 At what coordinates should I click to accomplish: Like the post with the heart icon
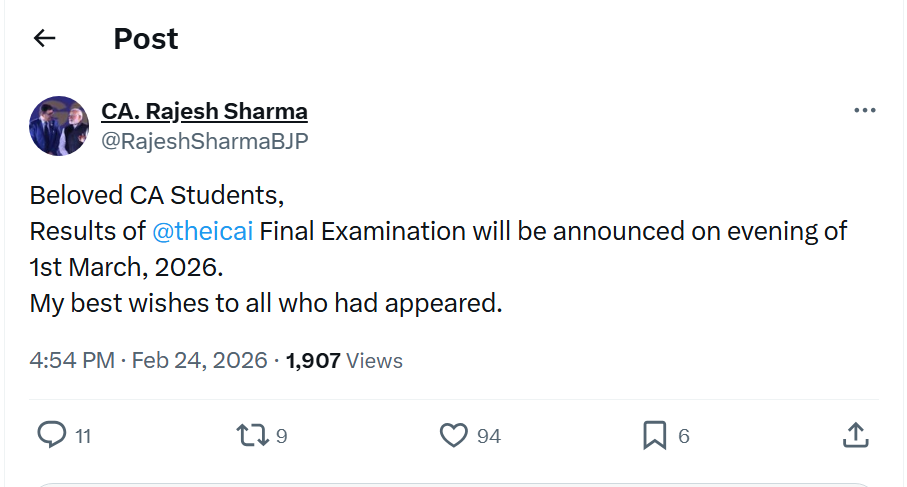click(454, 435)
